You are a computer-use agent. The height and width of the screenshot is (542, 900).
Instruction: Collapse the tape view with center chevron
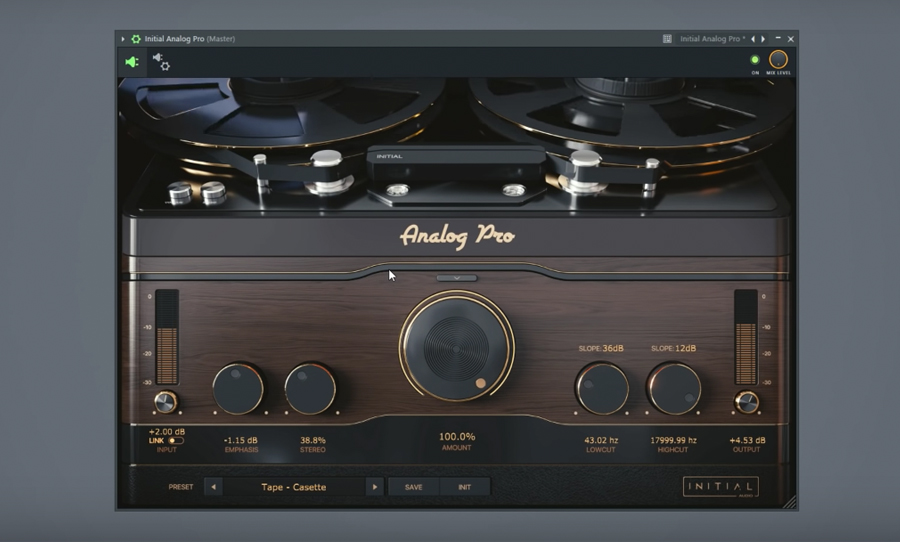click(456, 278)
